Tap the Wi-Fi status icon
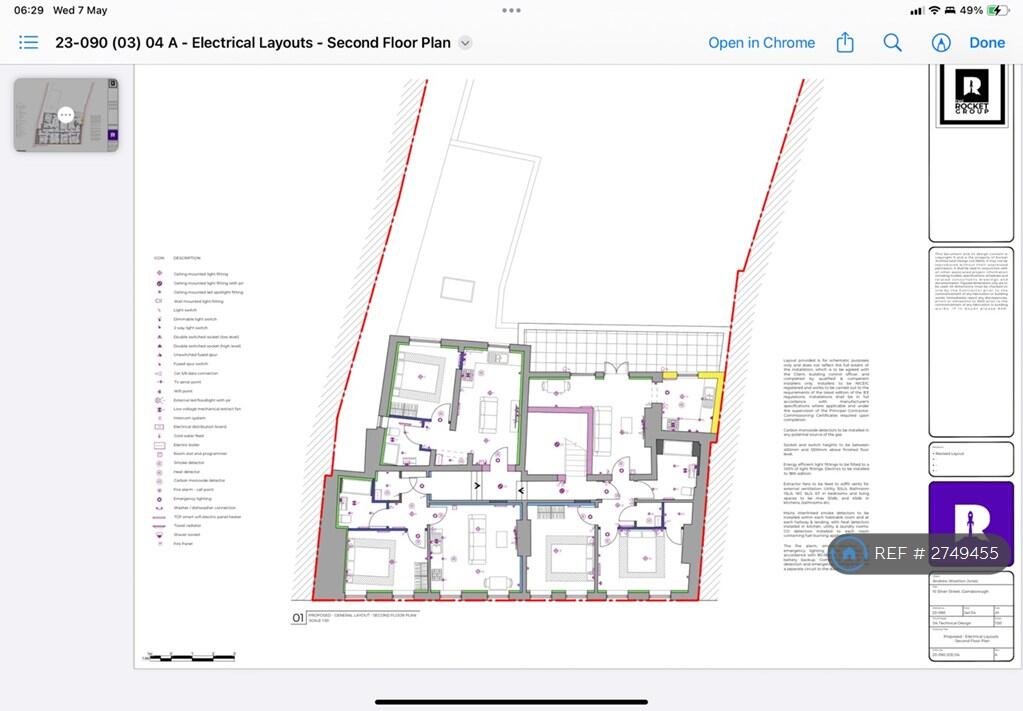This screenshot has height=711, width=1023. coord(934,10)
